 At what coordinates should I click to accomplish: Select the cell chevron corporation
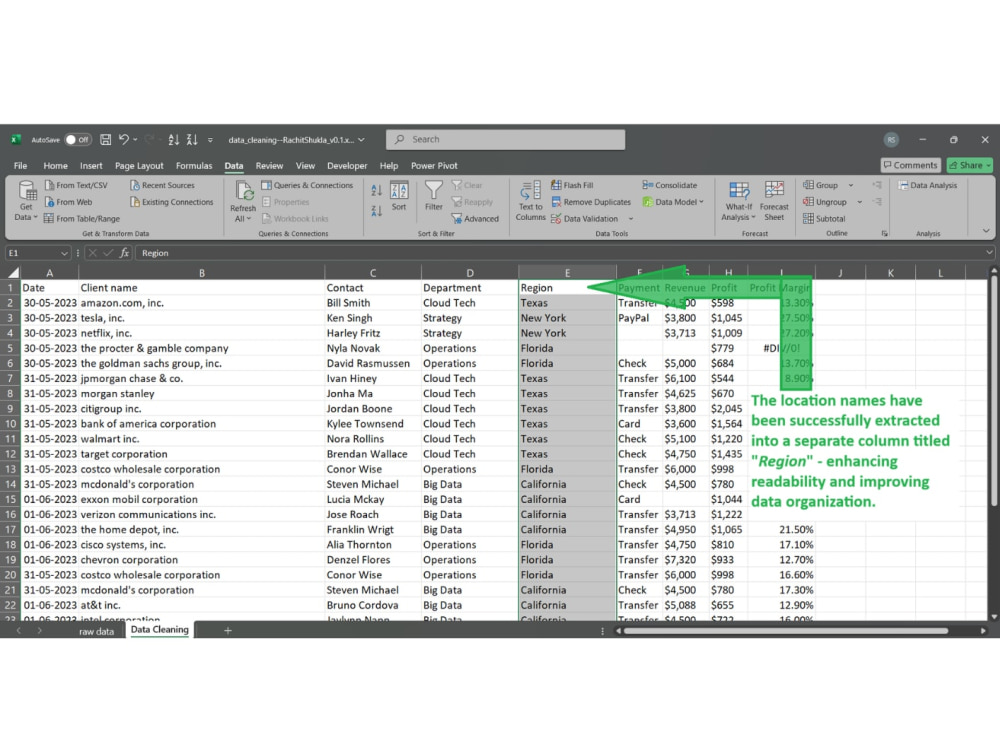pyautogui.click(x=202, y=560)
